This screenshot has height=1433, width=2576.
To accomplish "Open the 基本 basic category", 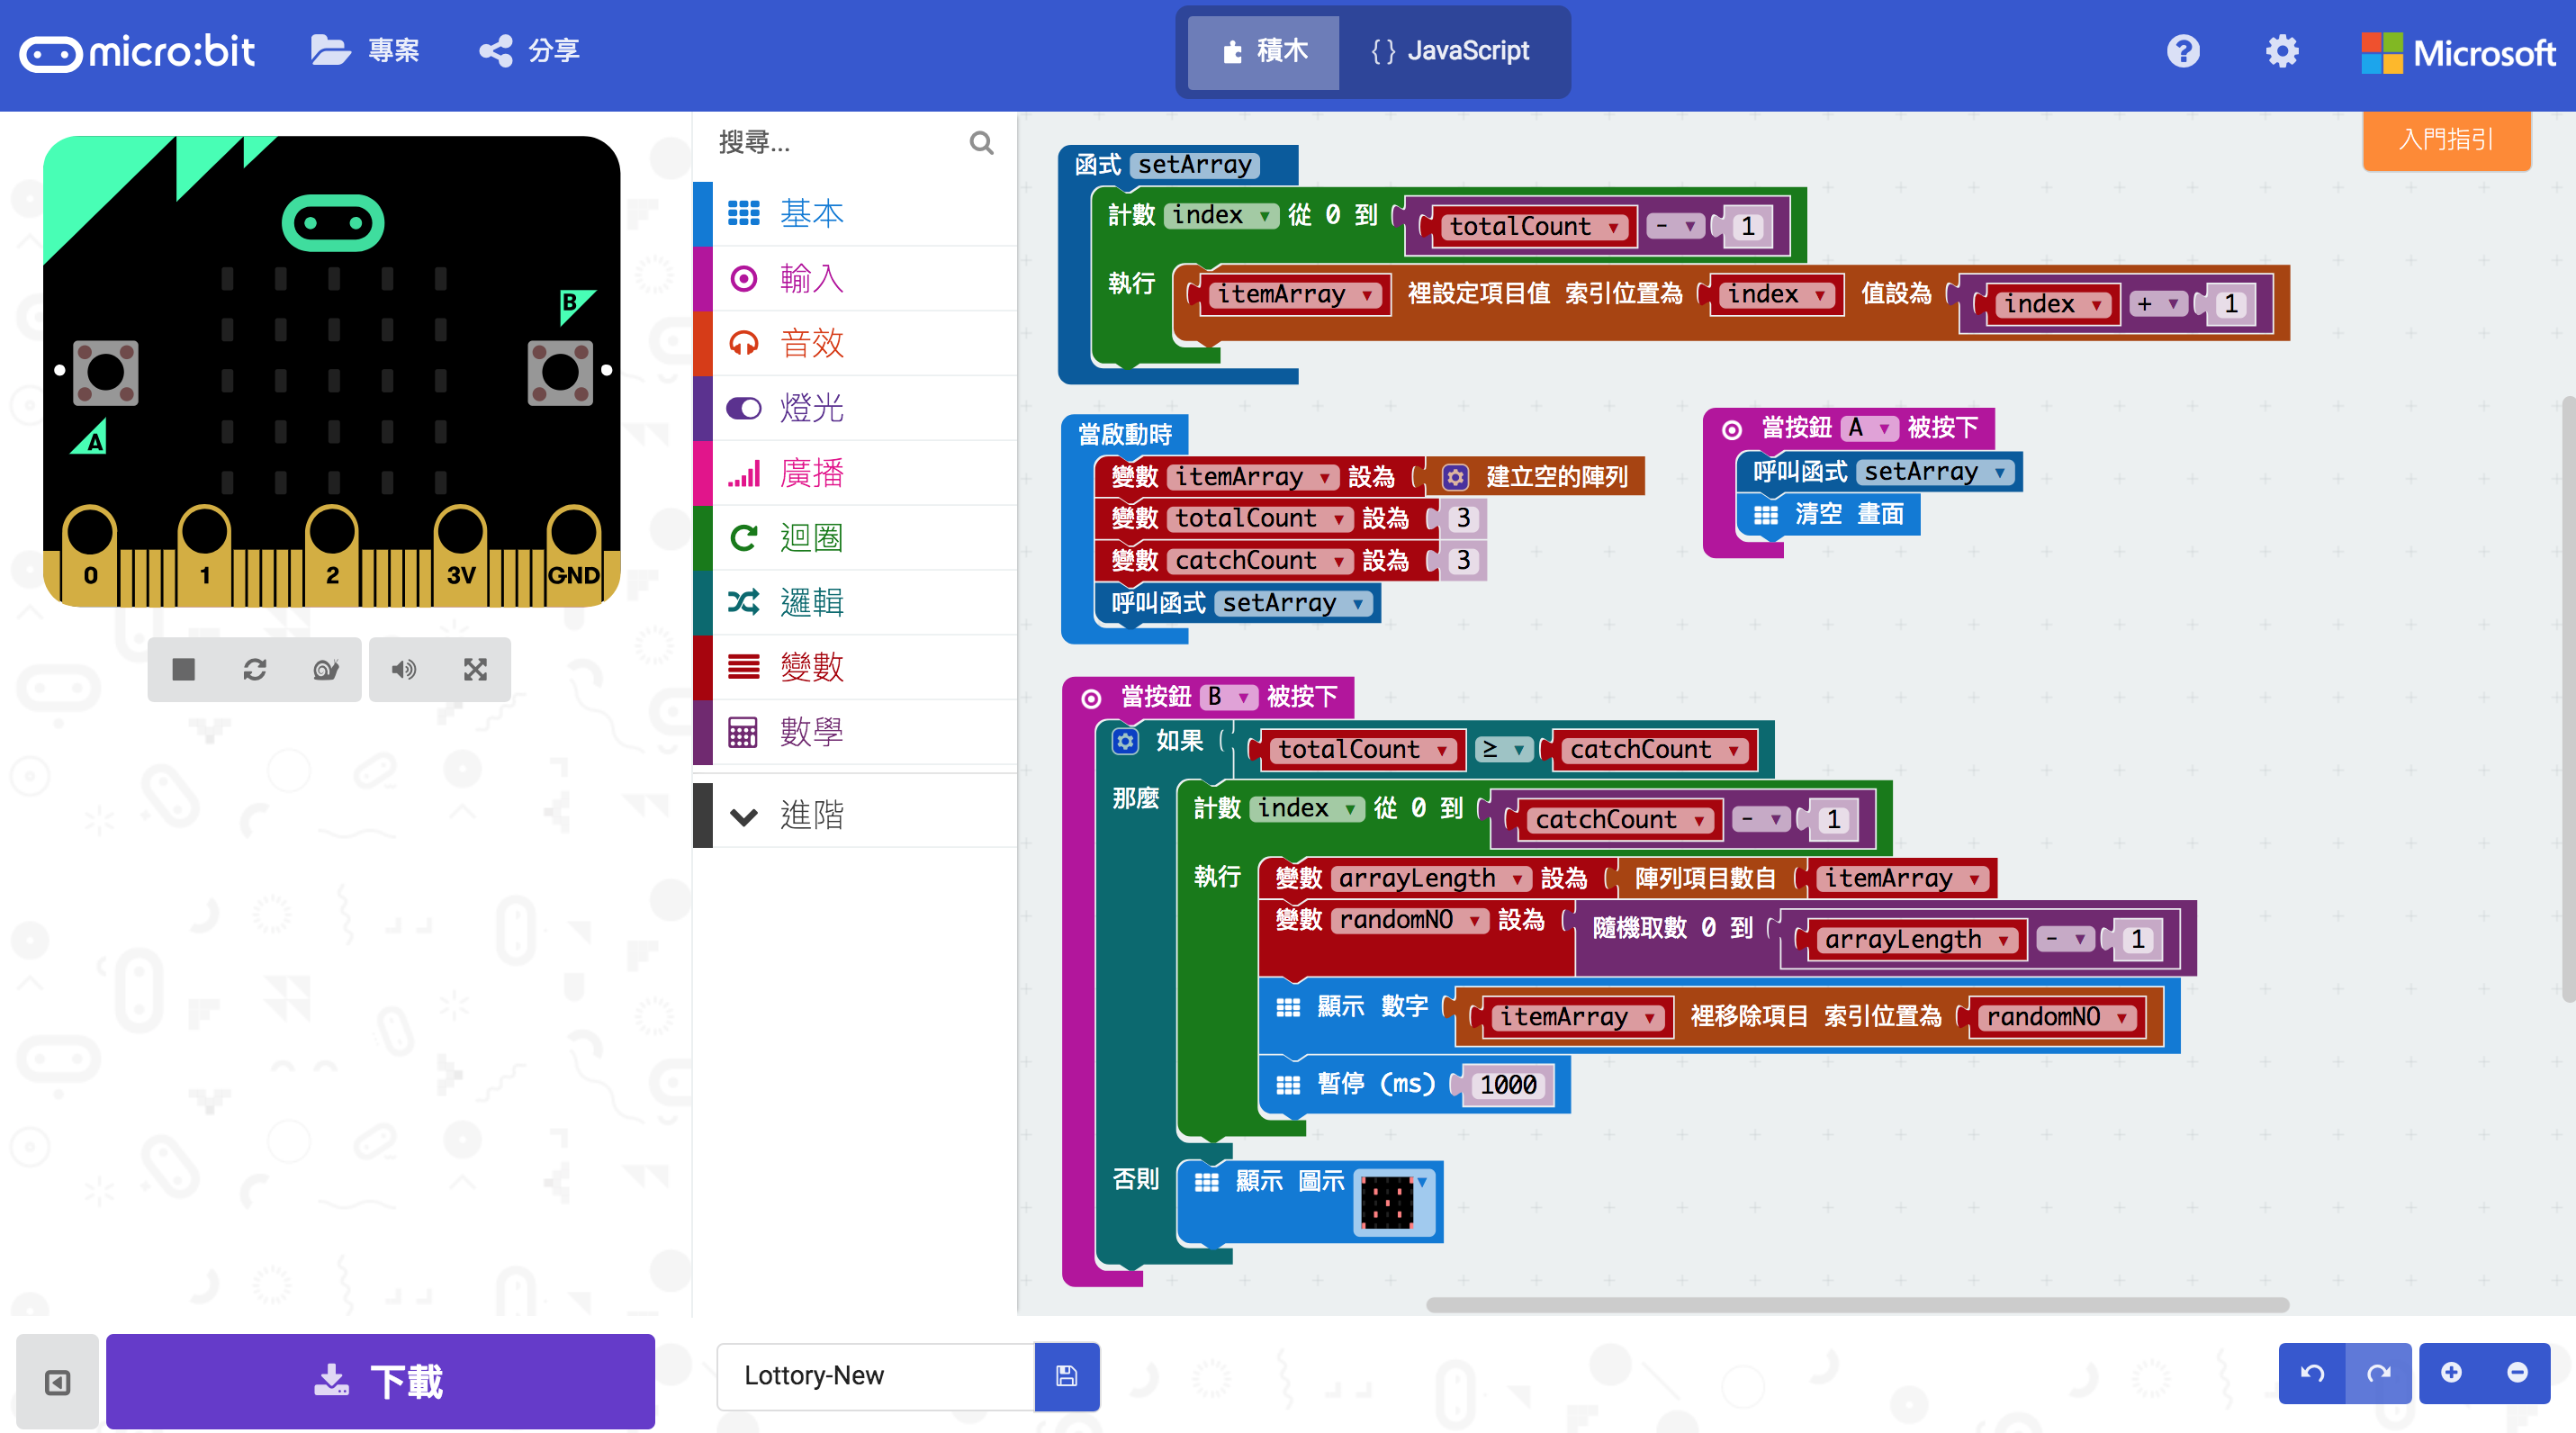I will 856,213.
